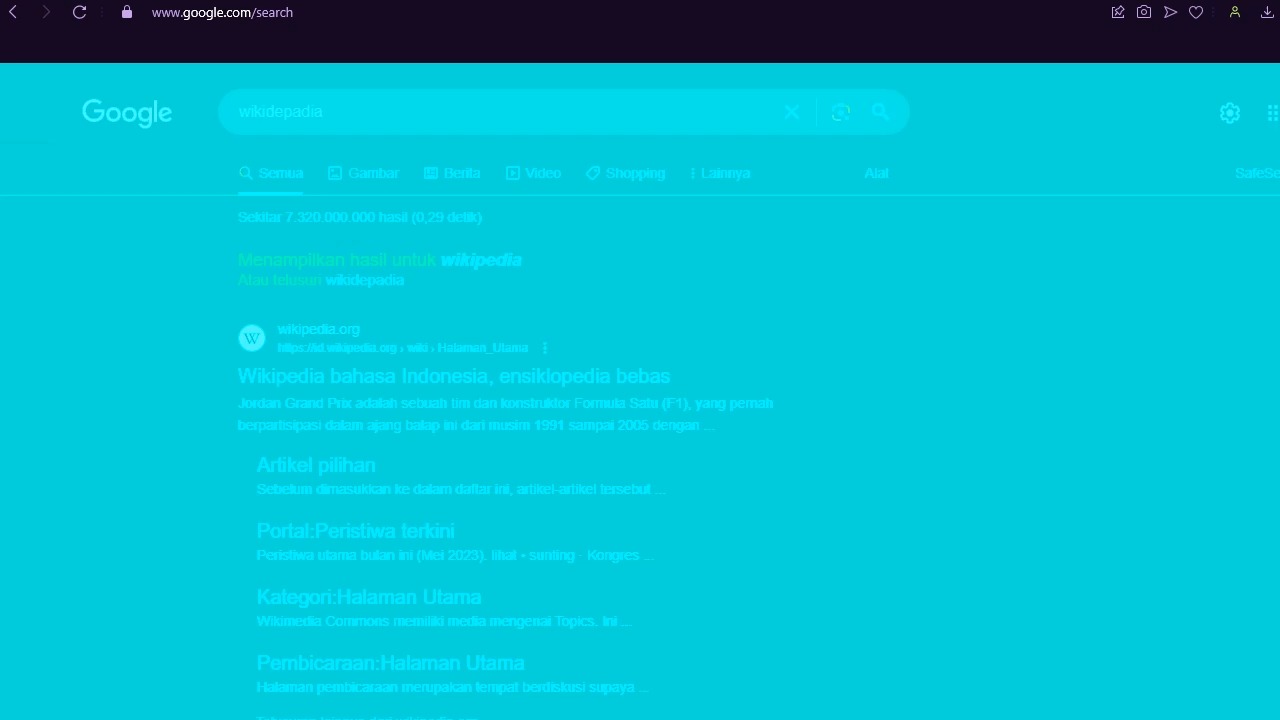The image size is (1280, 720).
Task: Open downloads with the download arrow icon
Action: coord(1268,12)
